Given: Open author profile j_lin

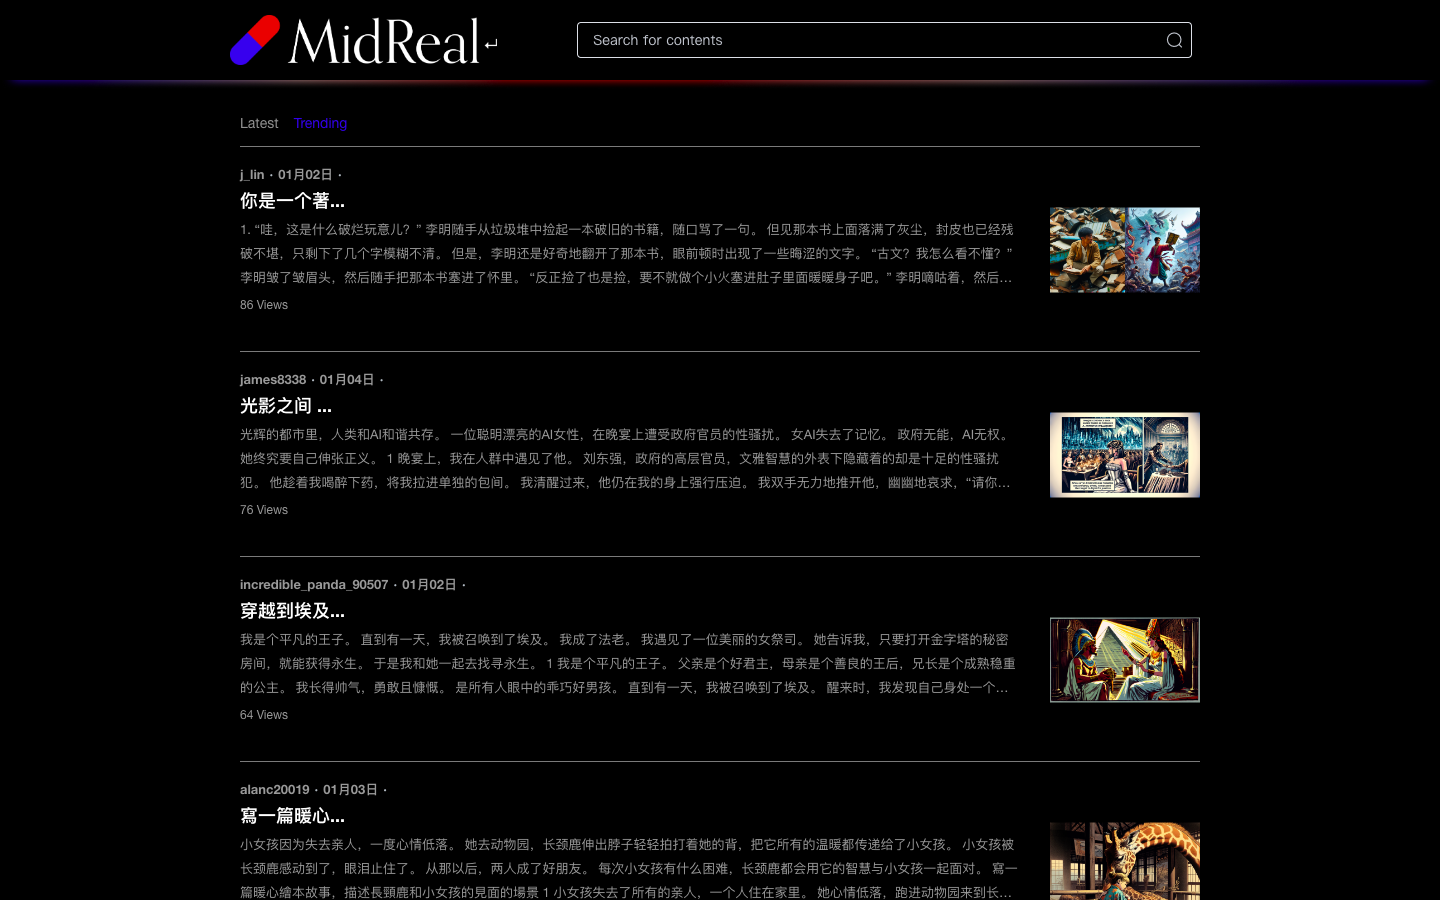Looking at the screenshot, I should tap(252, 174).
